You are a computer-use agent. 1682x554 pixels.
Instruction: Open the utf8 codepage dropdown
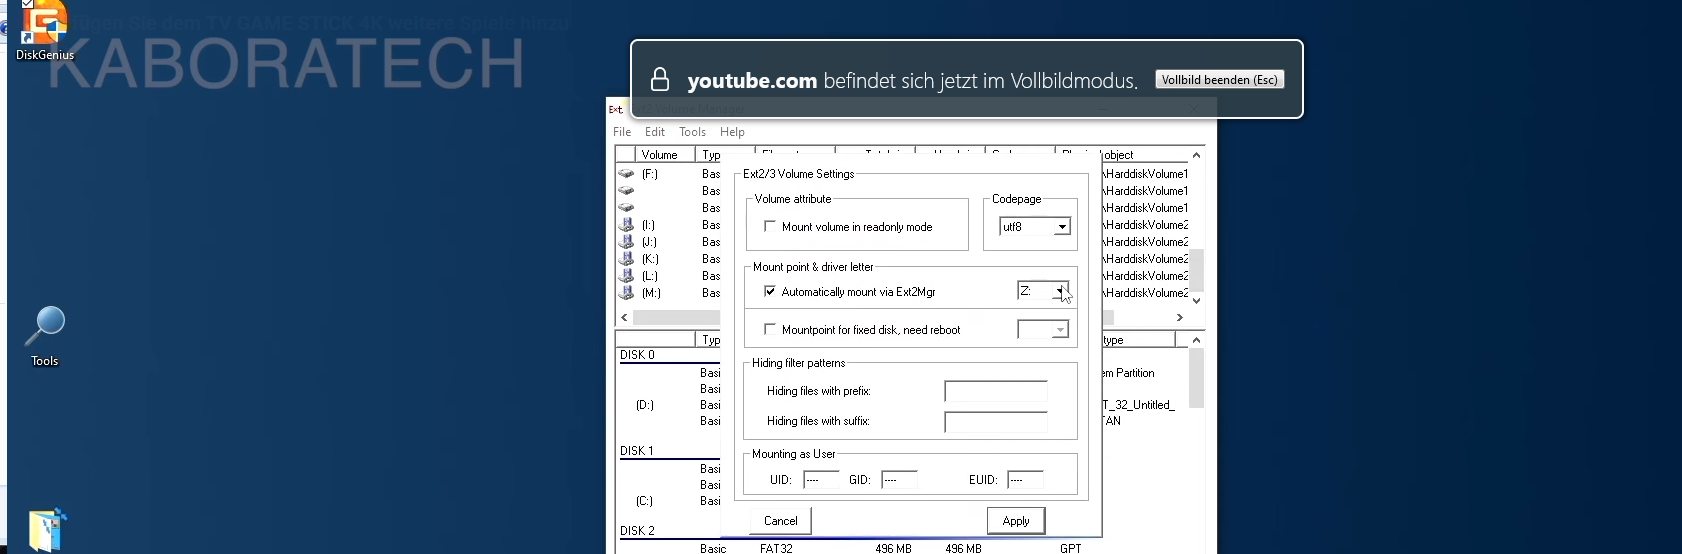tap(1062, 227)
